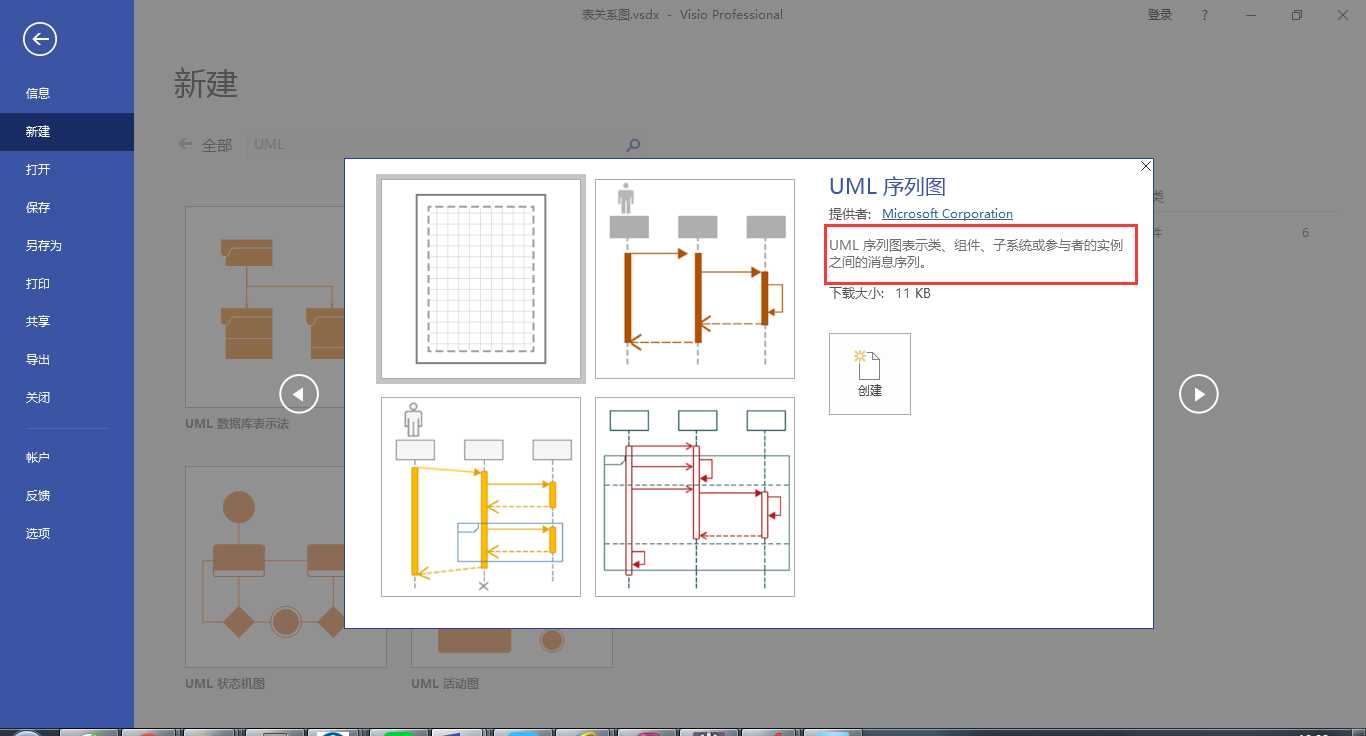Select the UML 数据库表示法 template
The height and width of the screenshot is (736, 1366).
[264, 320]
